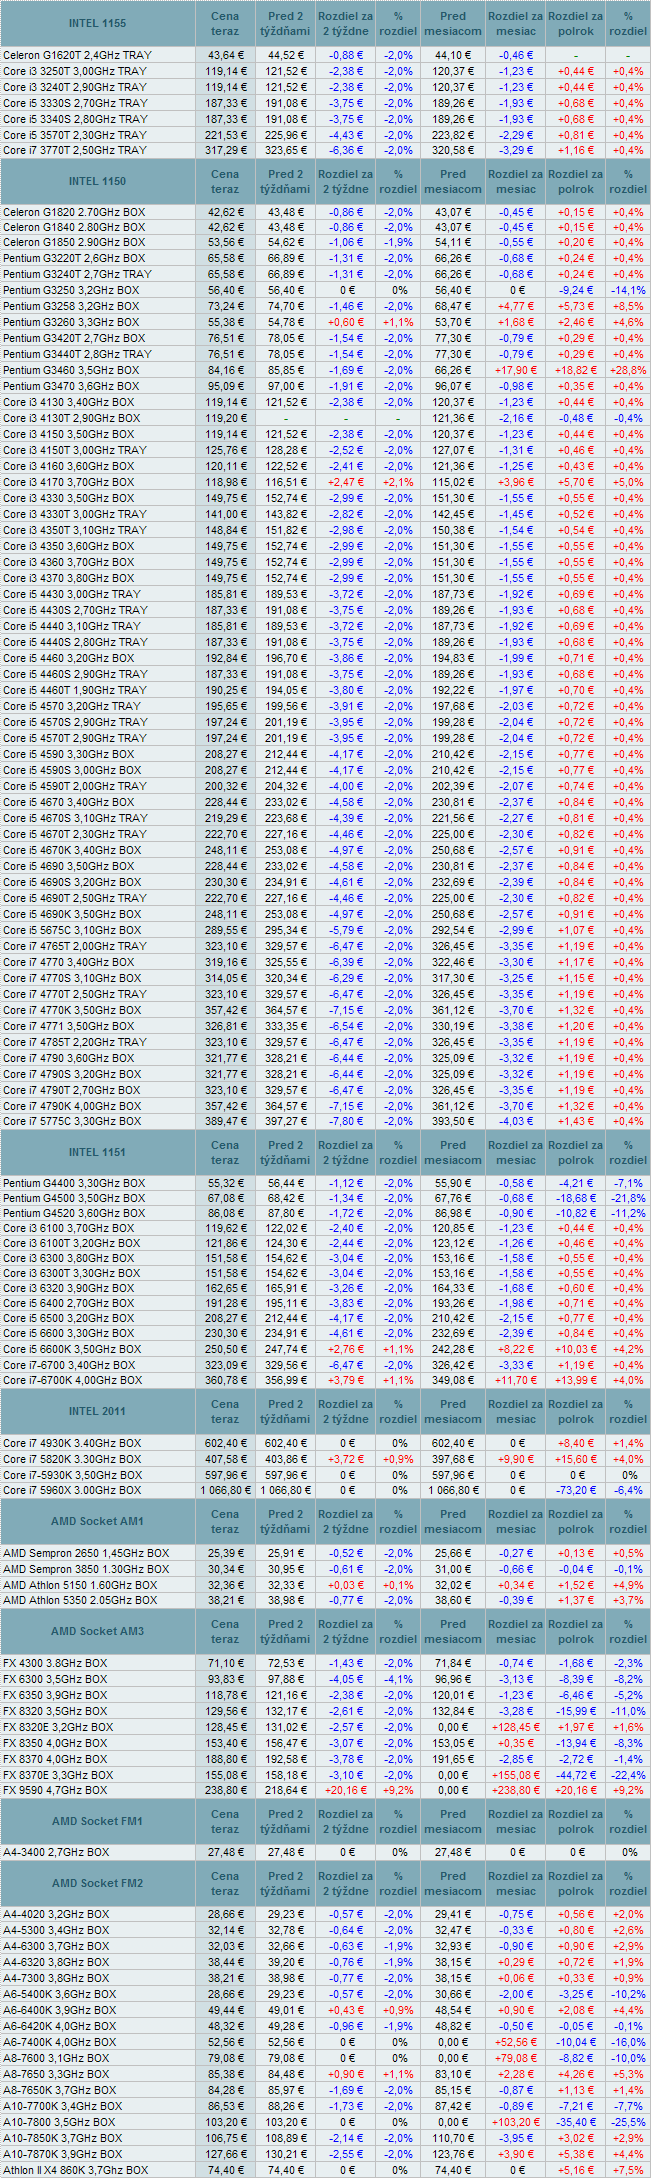Select "A10-7870K 3,9GHz BOX" product name
This screenshot has height=2178, width=651.
63,2154
